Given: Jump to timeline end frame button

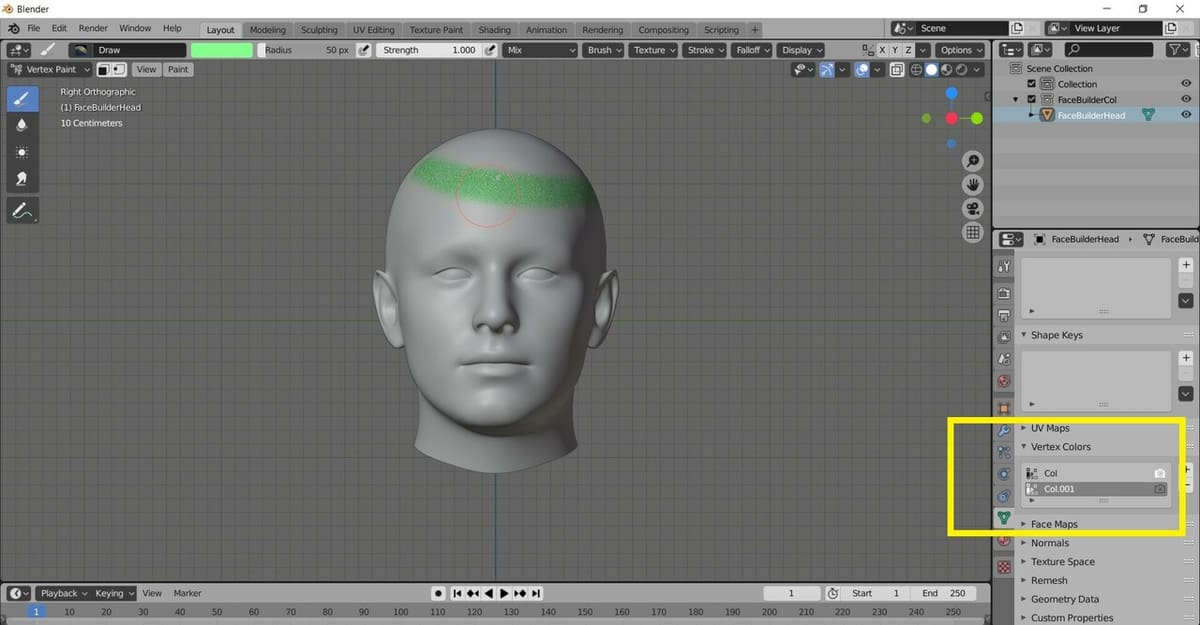Looking at the screenshot, I should (537, 593).
